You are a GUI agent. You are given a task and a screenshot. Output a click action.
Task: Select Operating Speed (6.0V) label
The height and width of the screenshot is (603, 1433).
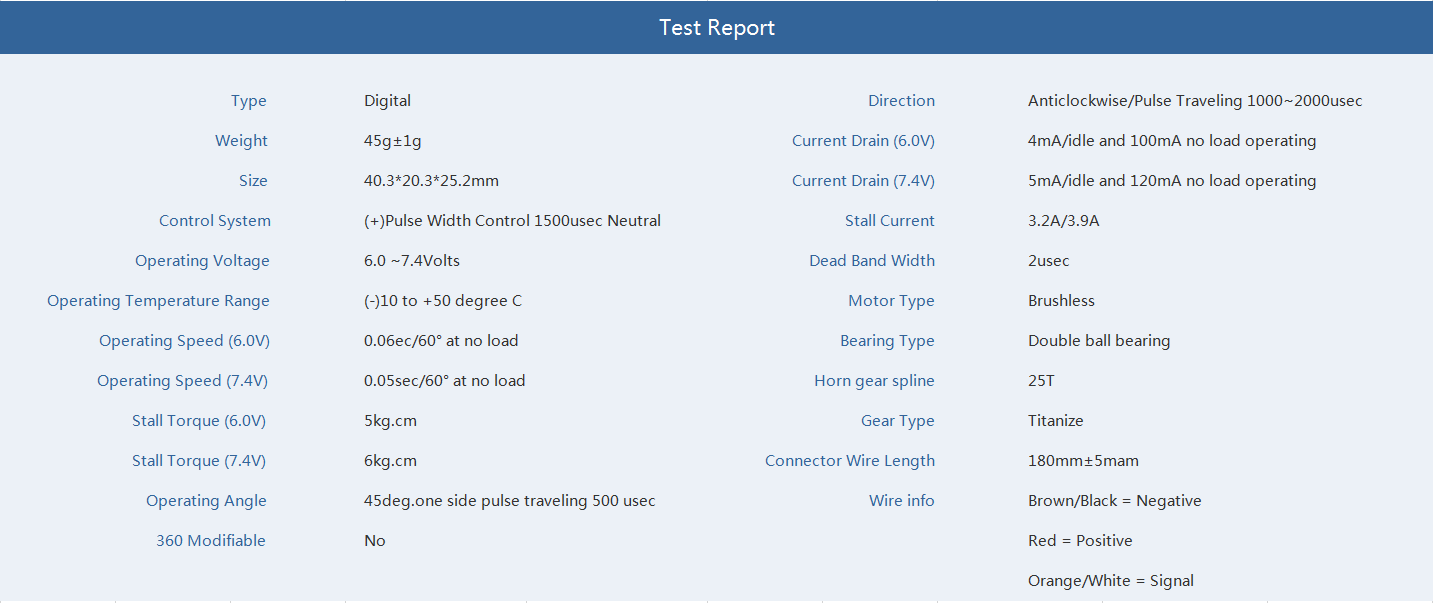point(184,341)
